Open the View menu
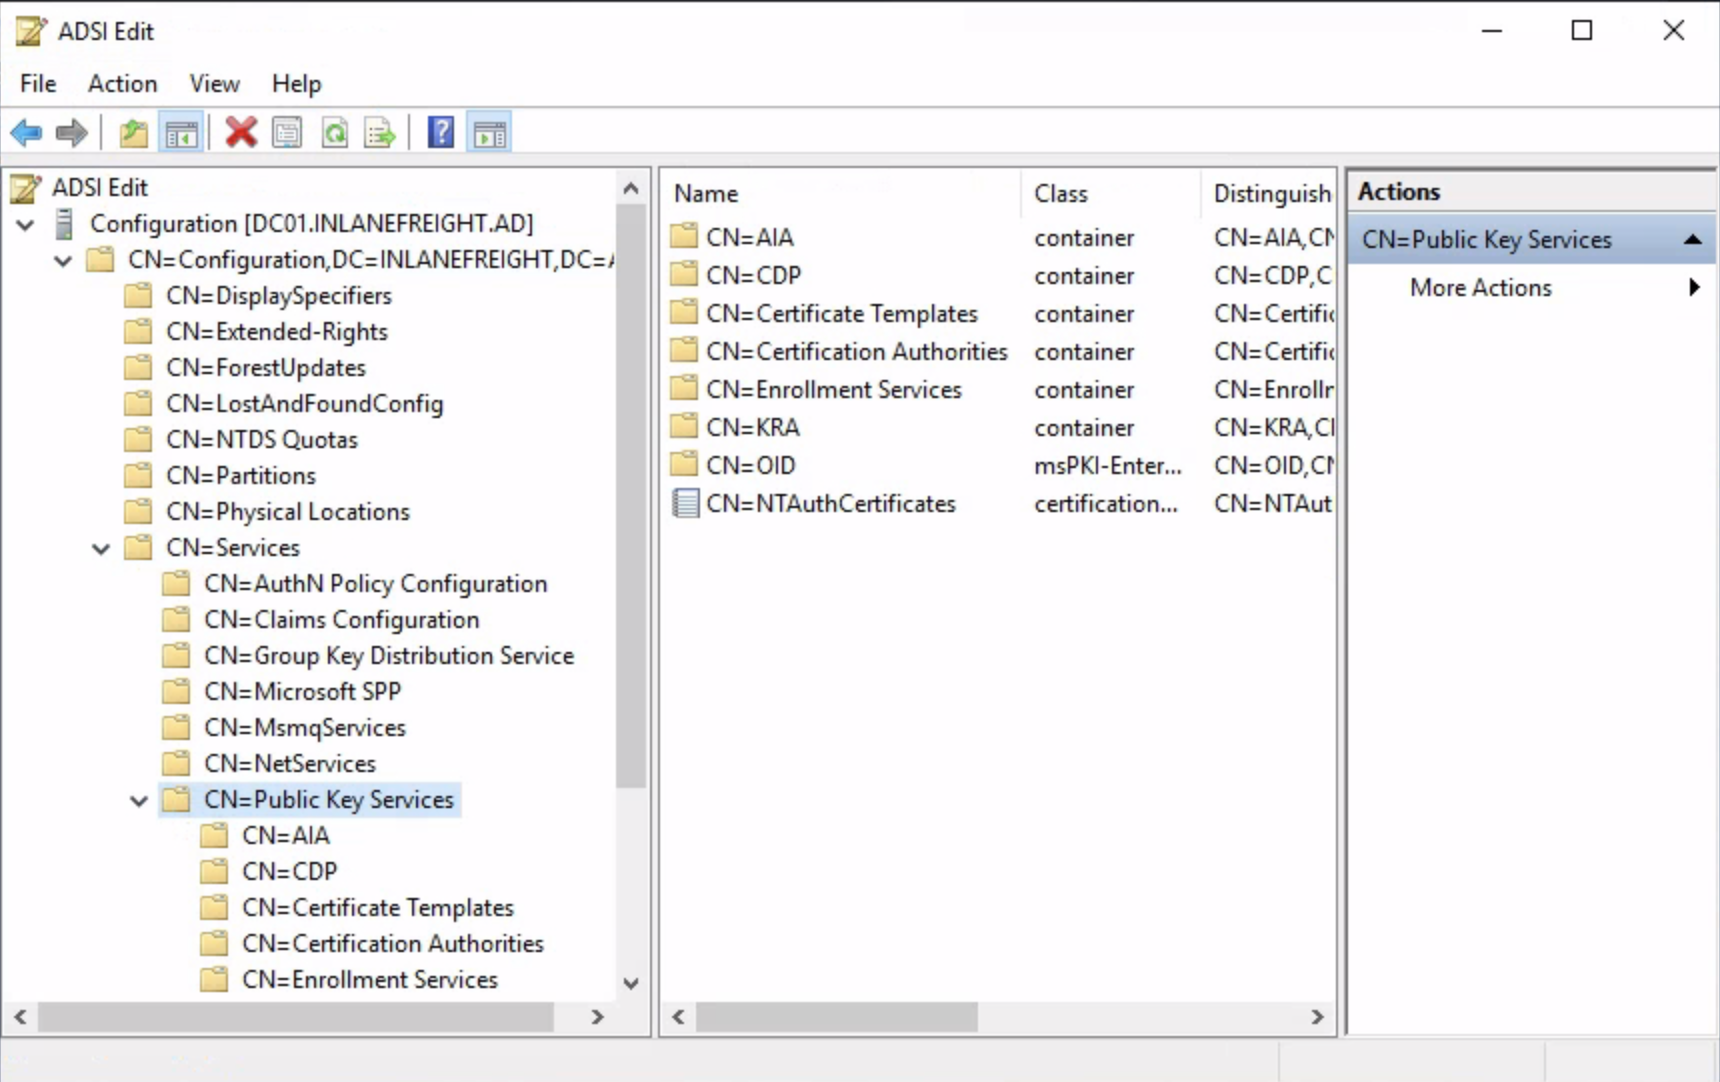The image size is (1720, 1082). 214,84
